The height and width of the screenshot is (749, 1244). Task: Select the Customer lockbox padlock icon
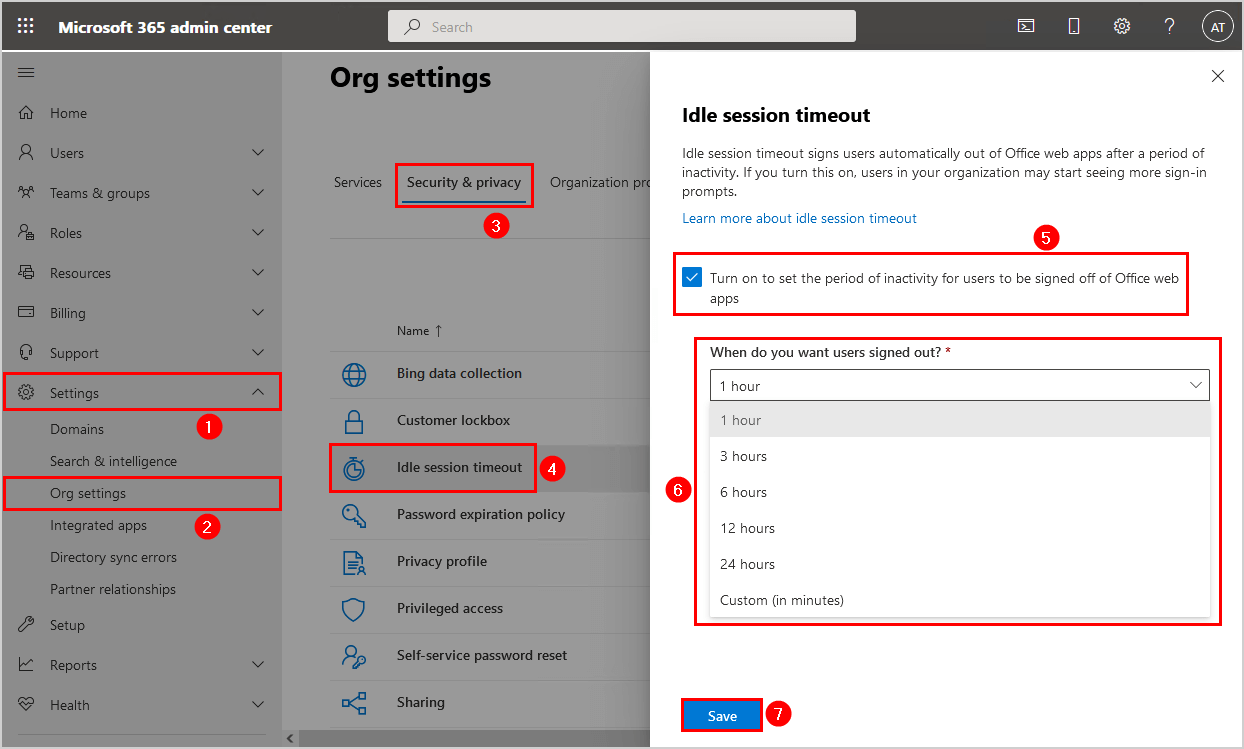click(354, 421)
